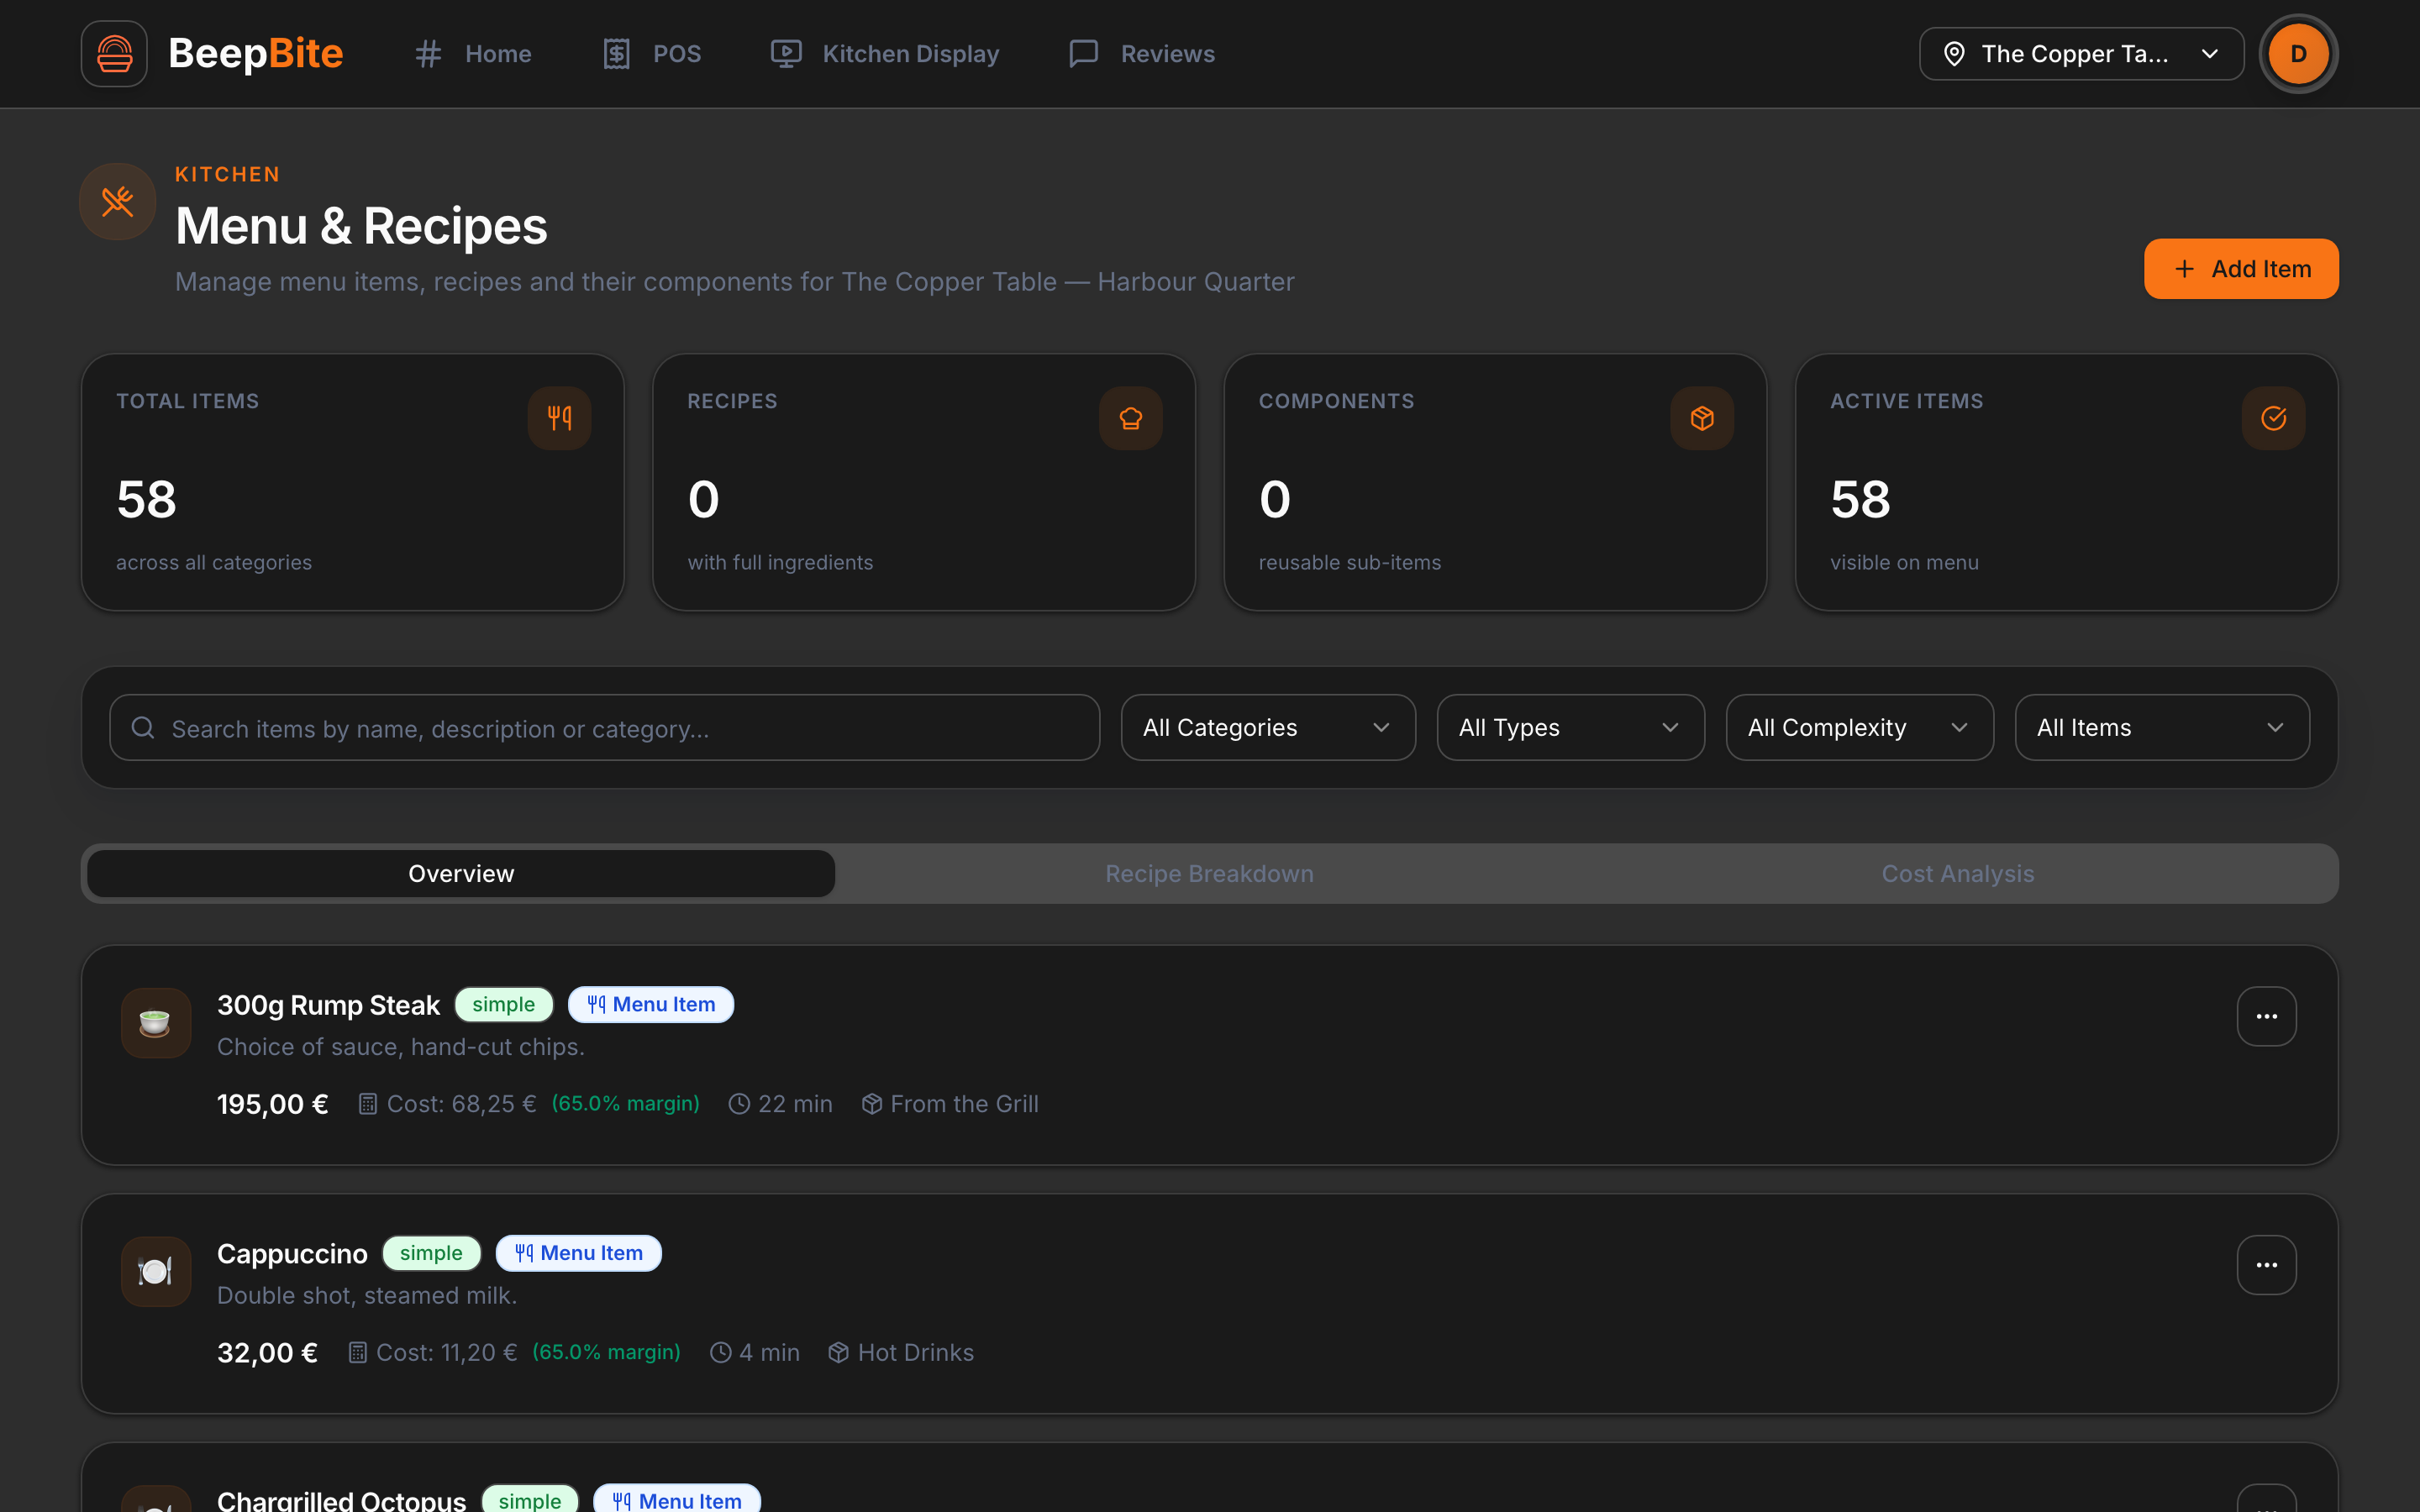Click the Cappuccino thumbnail

coord(156,1272)
